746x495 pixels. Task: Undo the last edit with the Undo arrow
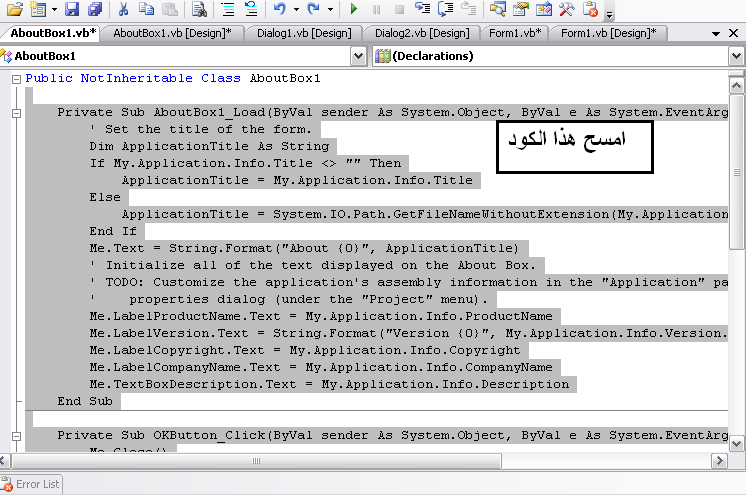[281, 10]
